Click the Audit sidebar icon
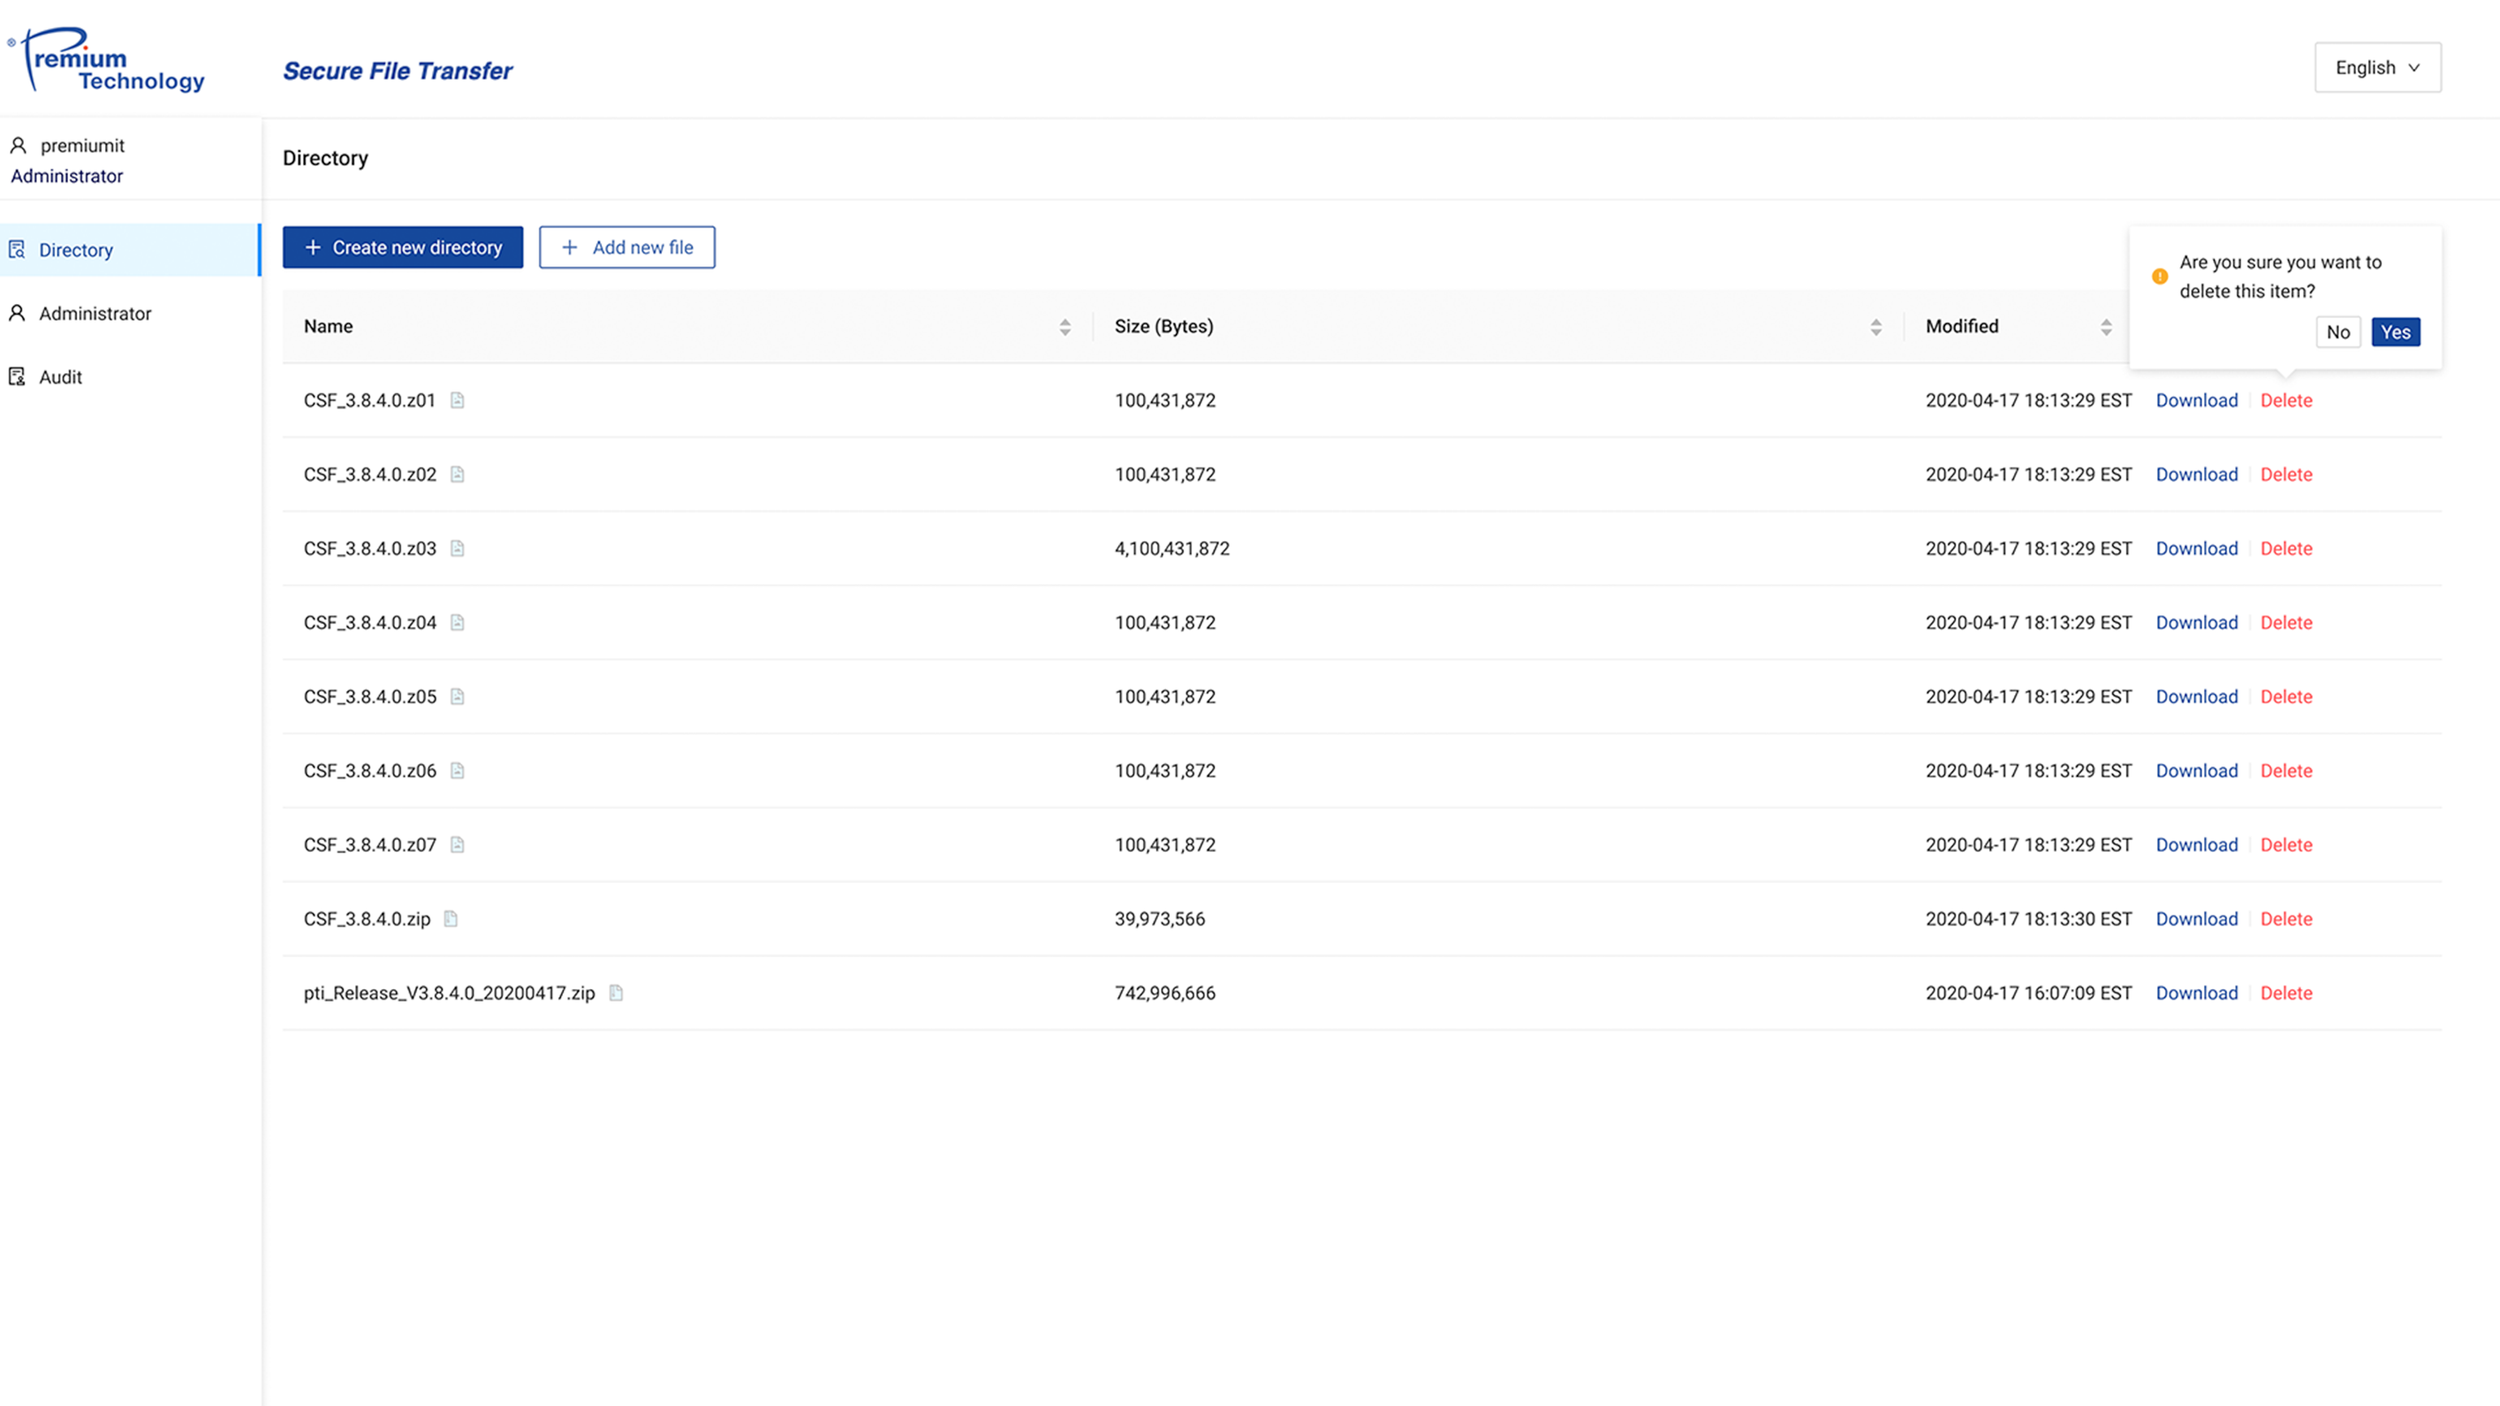 click(x=17, y=376)
